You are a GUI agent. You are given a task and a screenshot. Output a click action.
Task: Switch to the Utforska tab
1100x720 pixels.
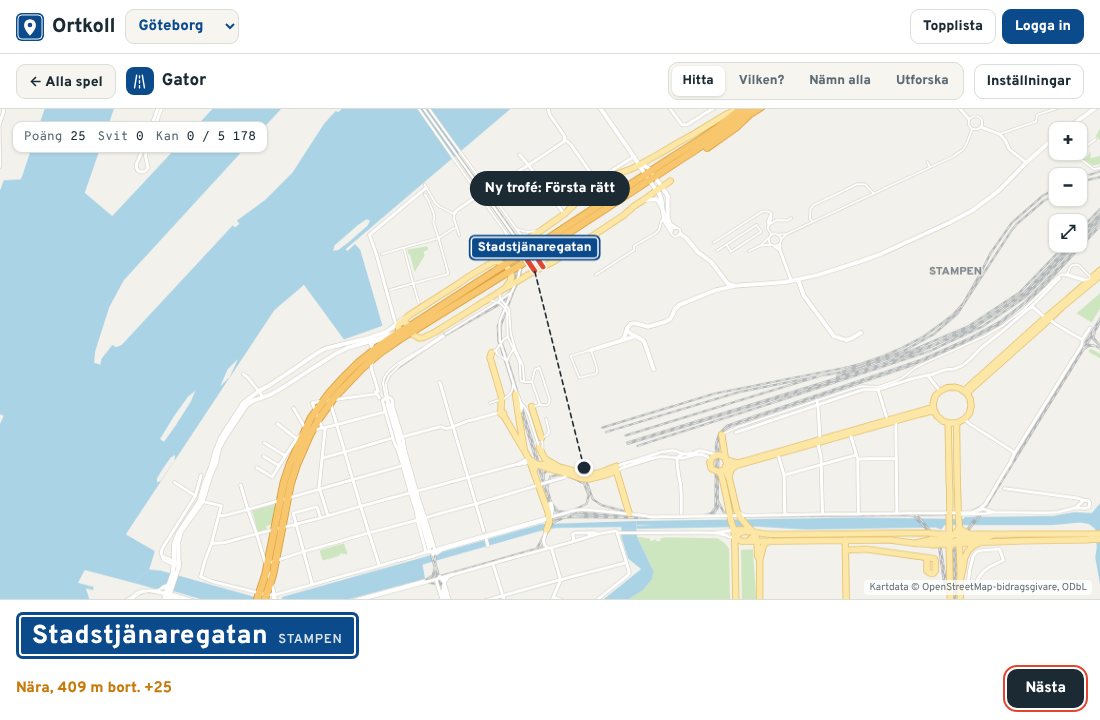(922, 80)
